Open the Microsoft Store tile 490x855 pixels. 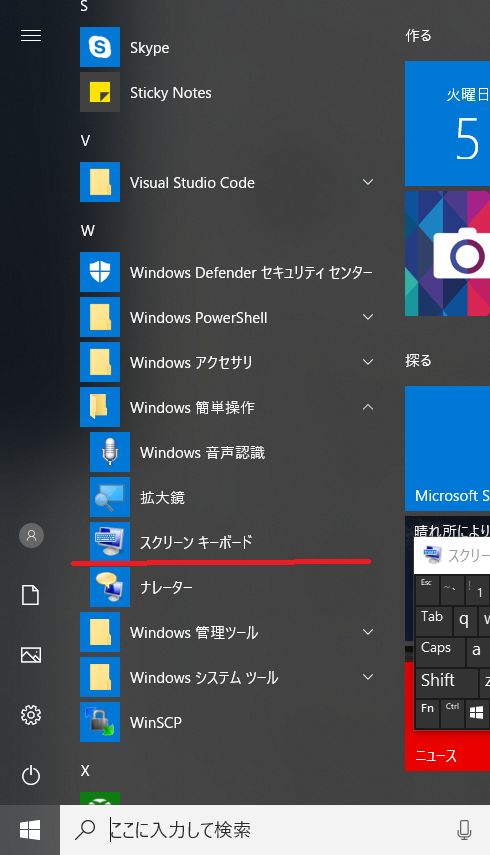click(x=447, y=448)
